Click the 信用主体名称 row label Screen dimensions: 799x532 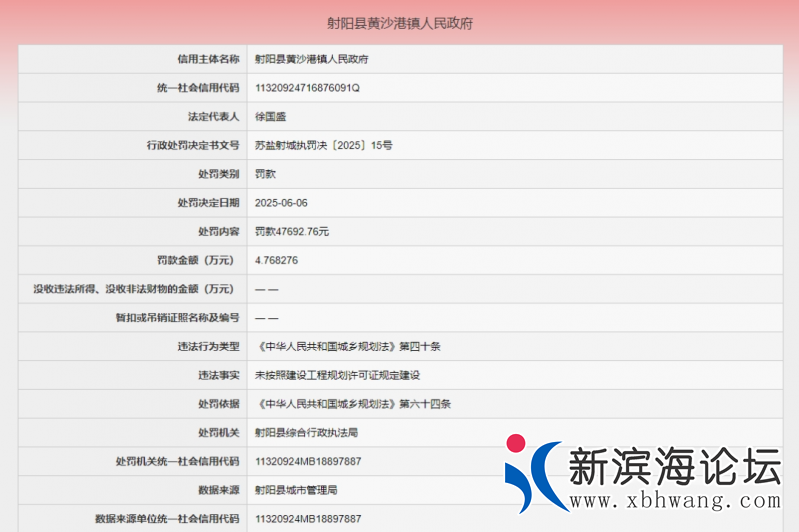click(x=208, y=59)
